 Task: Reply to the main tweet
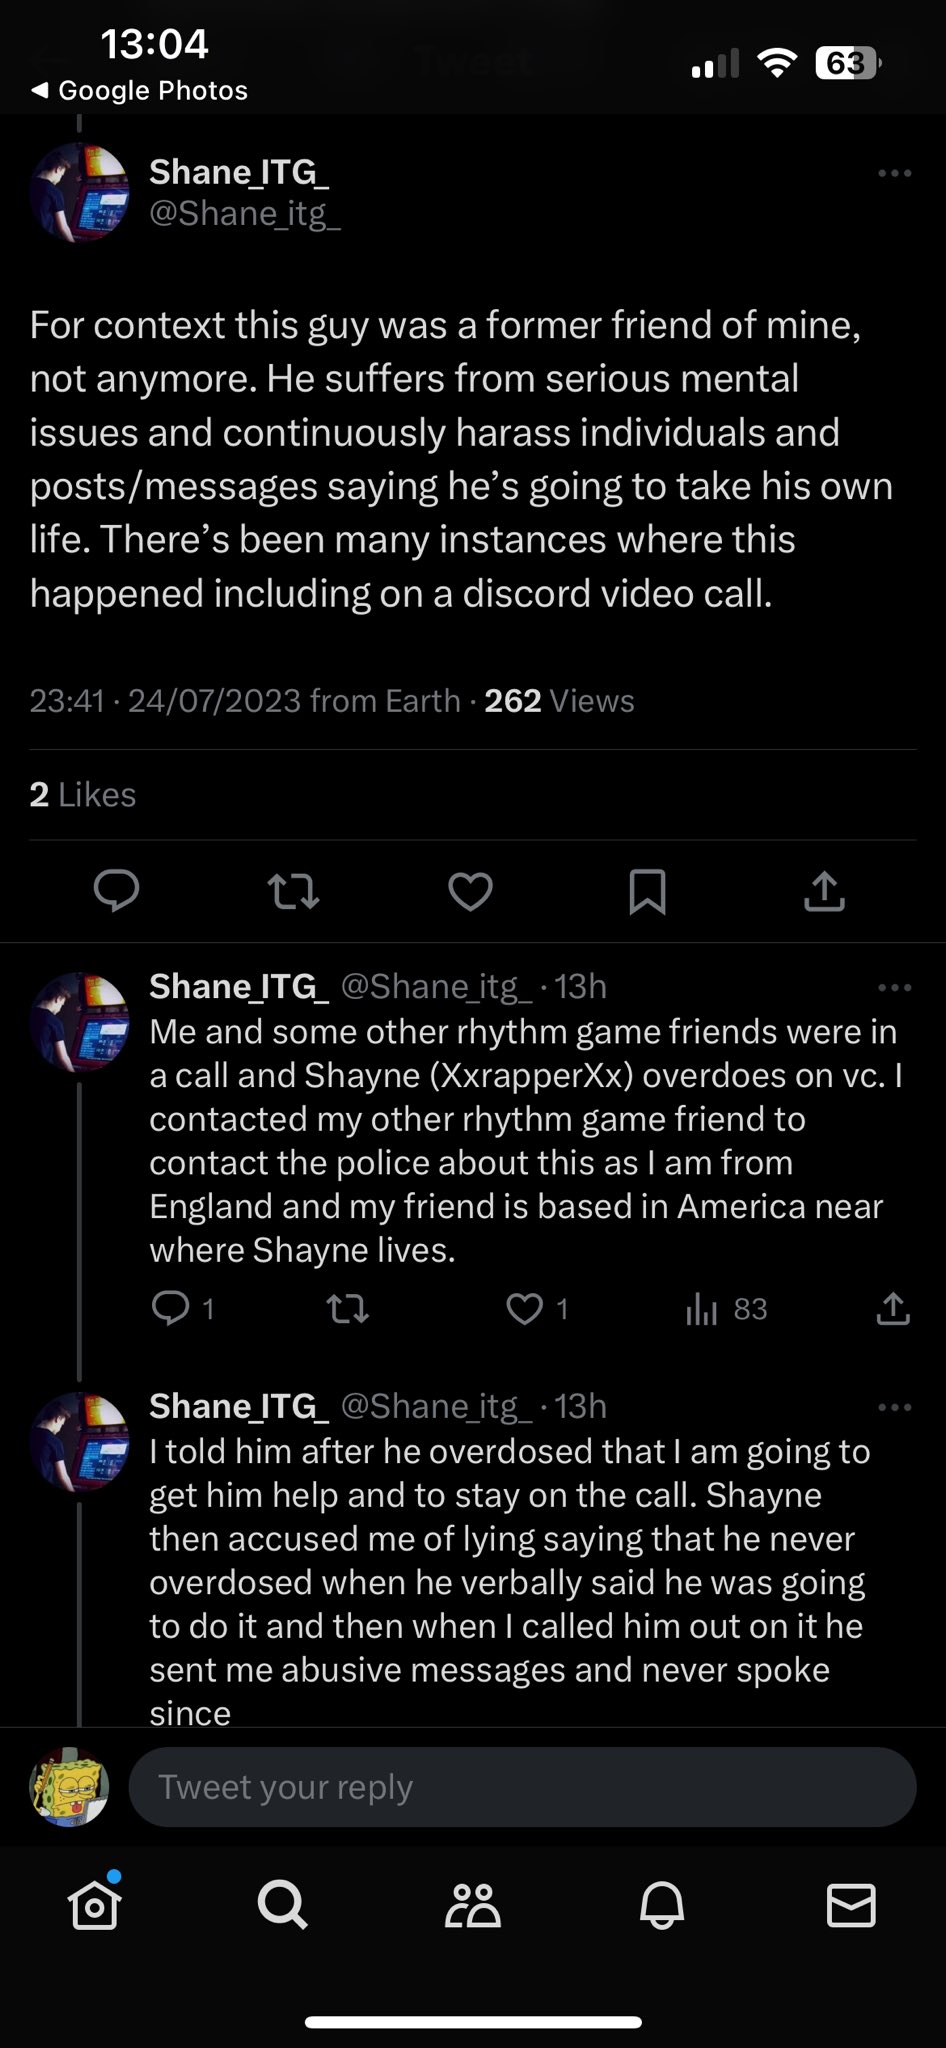(116, 891)
